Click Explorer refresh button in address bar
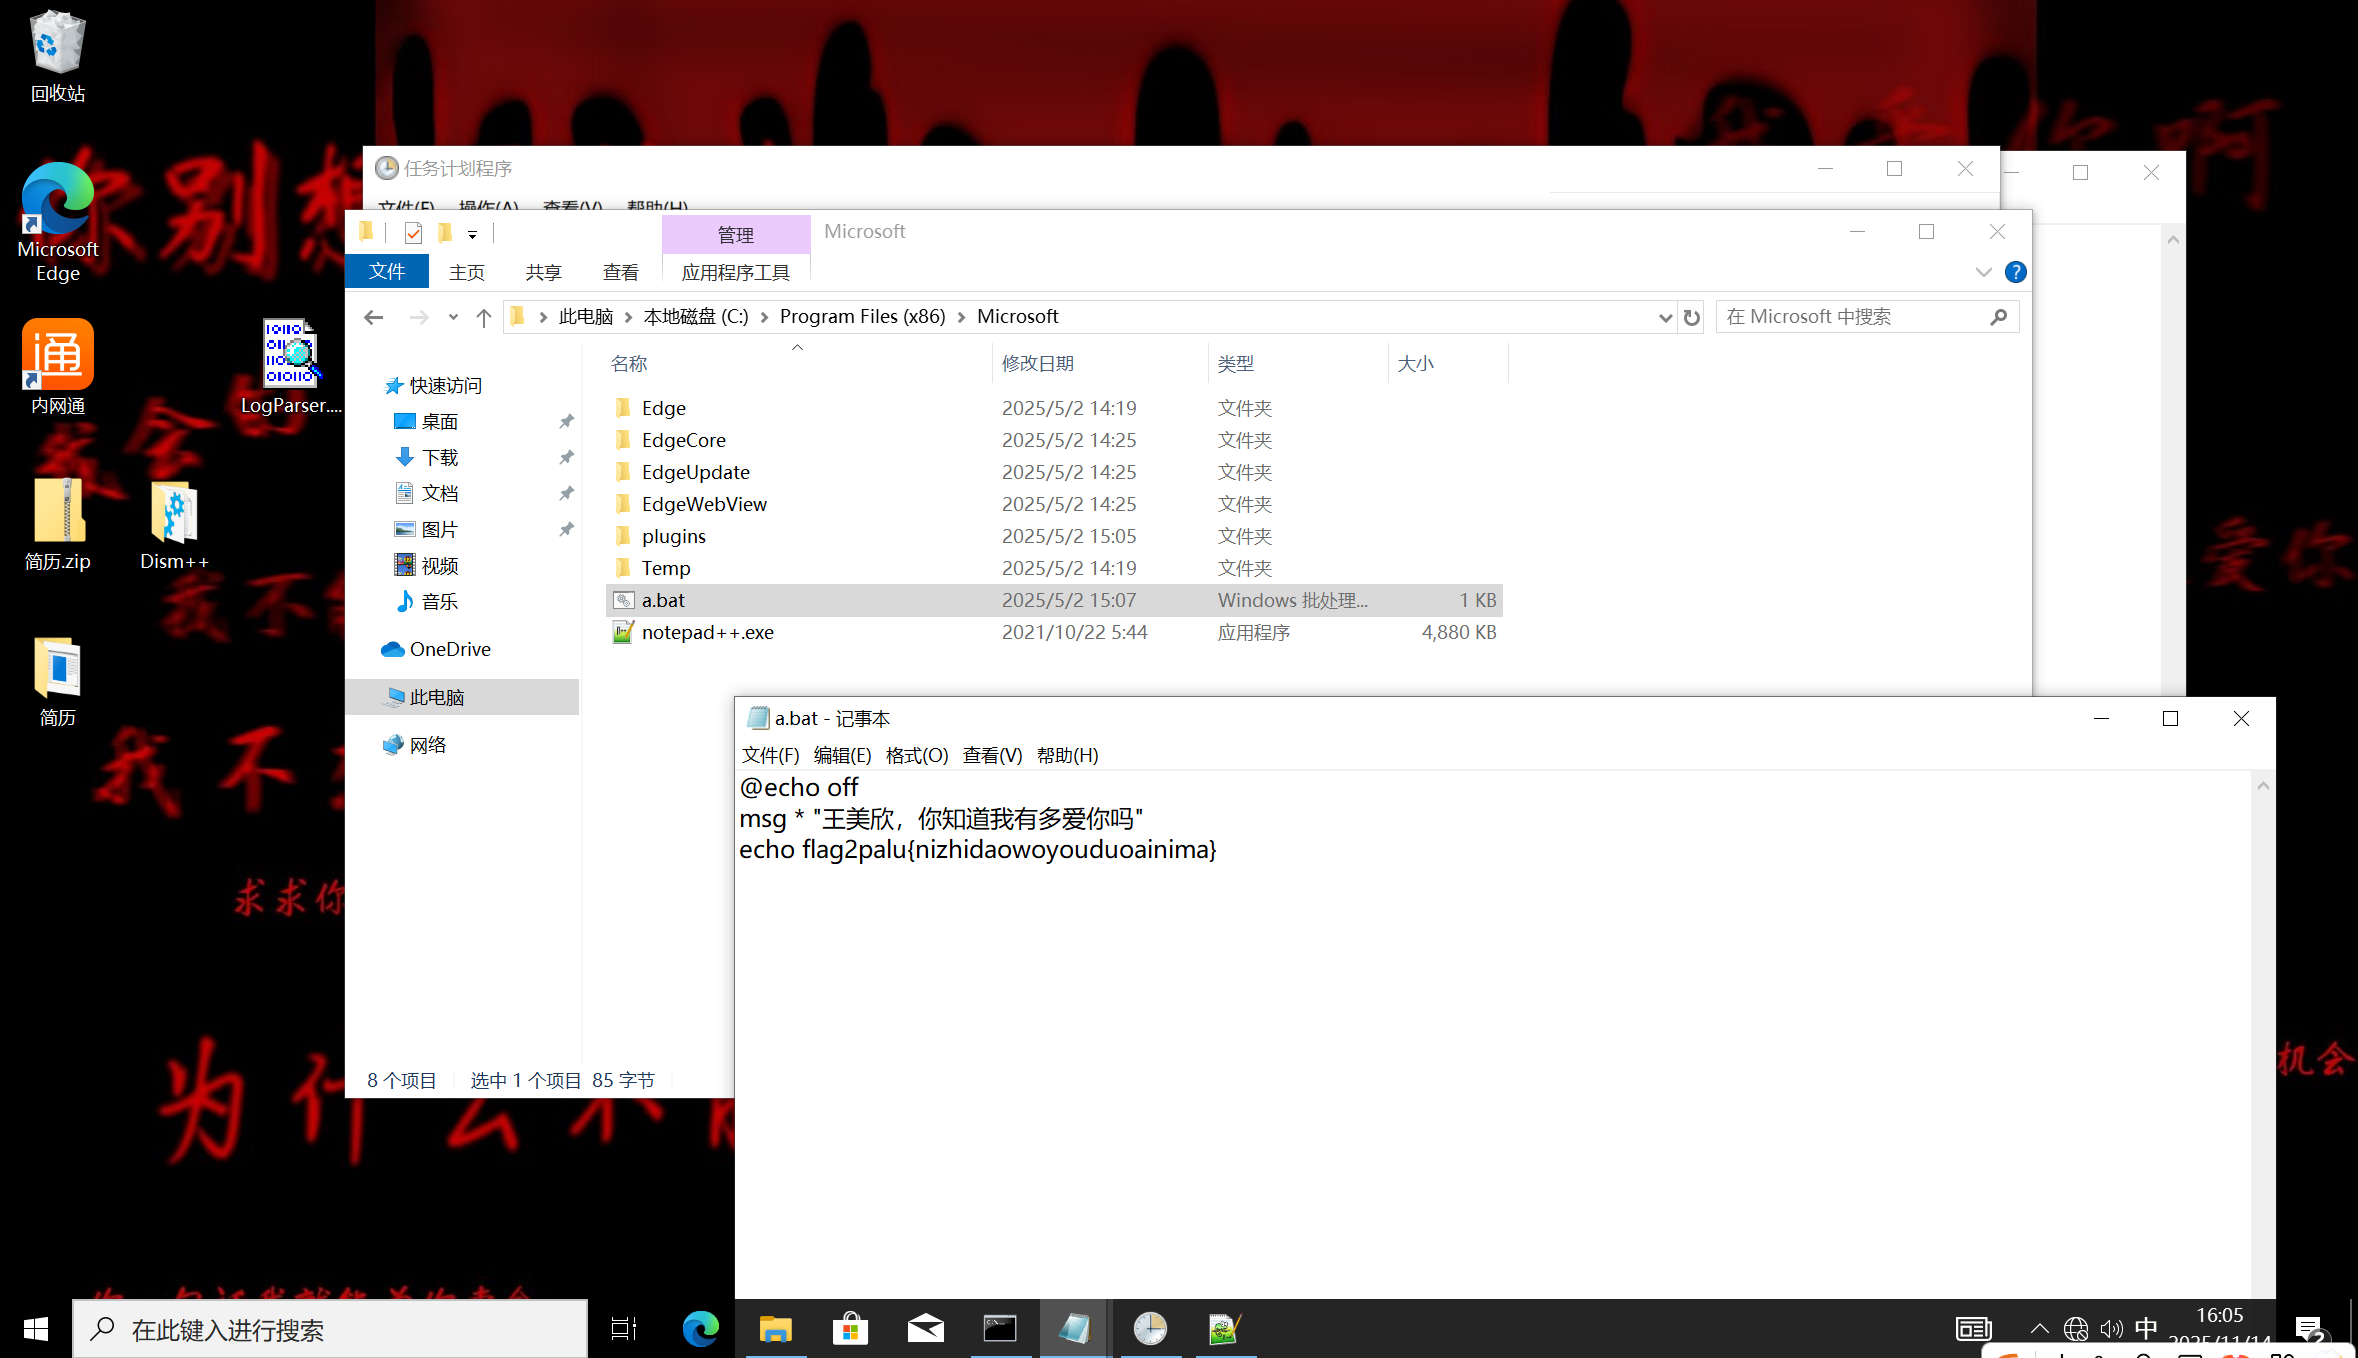The width and height of the screenshot is (2358, 1358). point(1691,317)
